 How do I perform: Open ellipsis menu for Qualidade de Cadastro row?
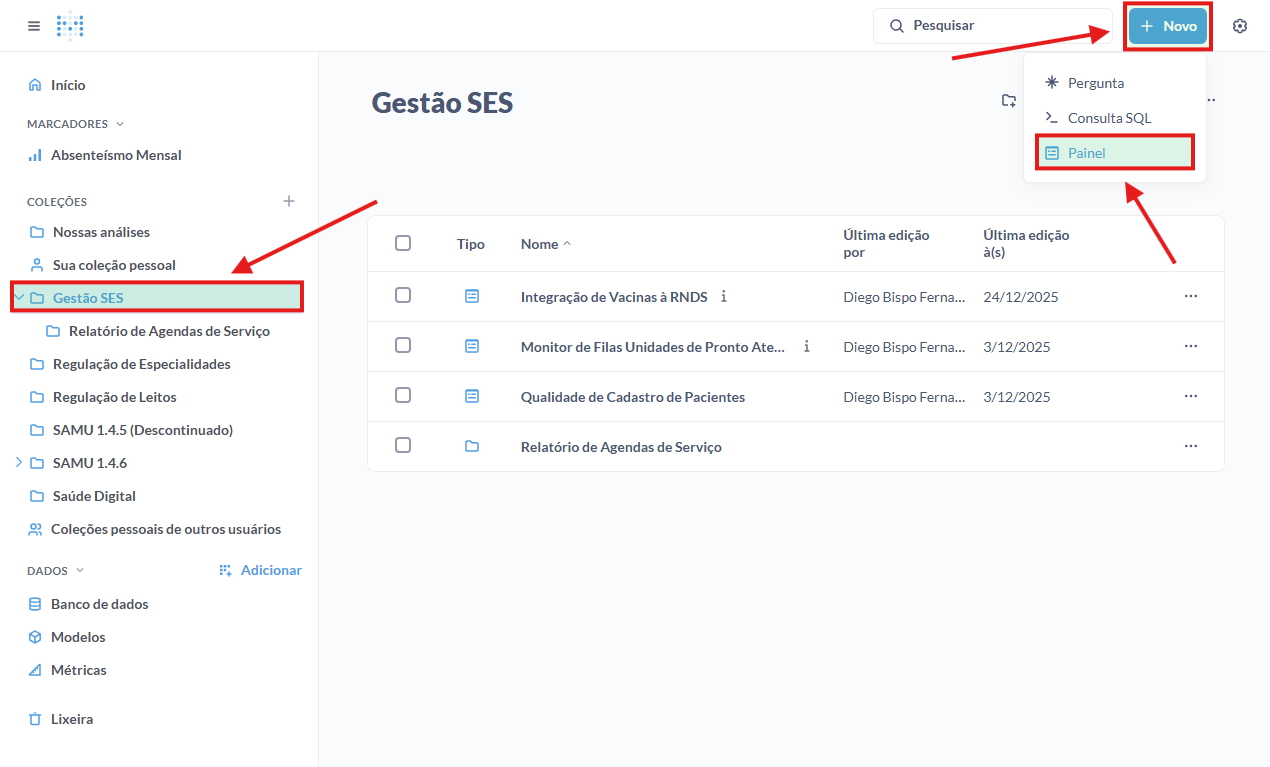1190,397
